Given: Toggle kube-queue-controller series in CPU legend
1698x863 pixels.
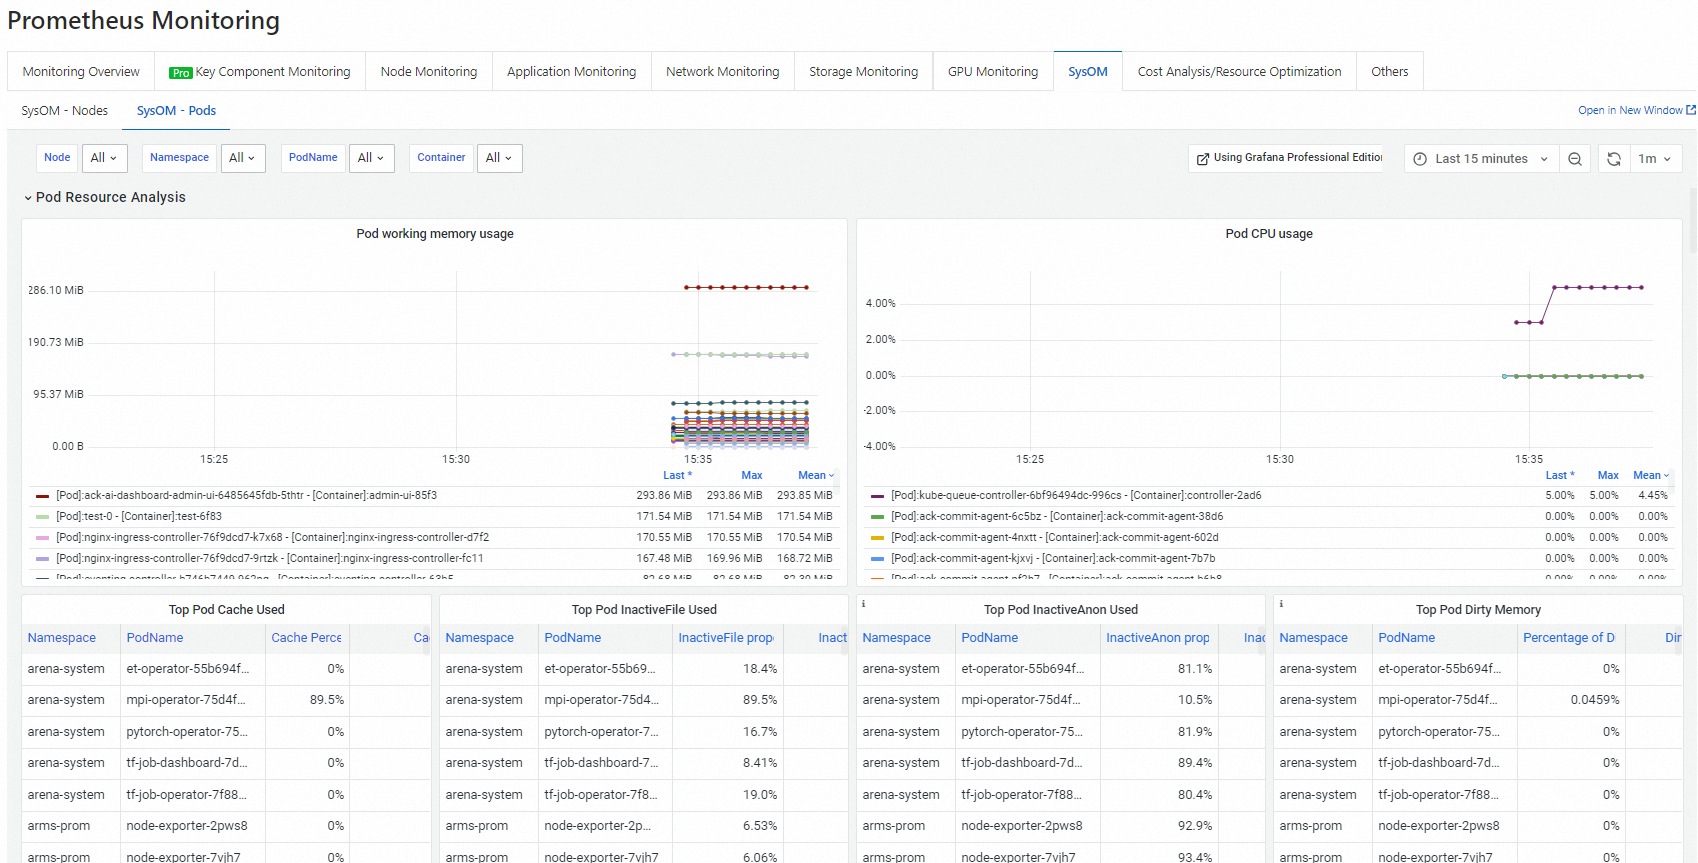Looking at the screenshot, I should point(1076,496).
